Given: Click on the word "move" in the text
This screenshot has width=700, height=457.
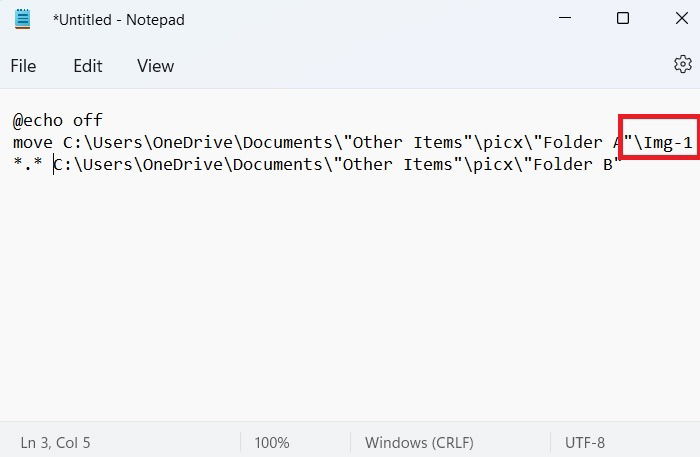Looking at the screenshot, I should [x=33, y=143].
